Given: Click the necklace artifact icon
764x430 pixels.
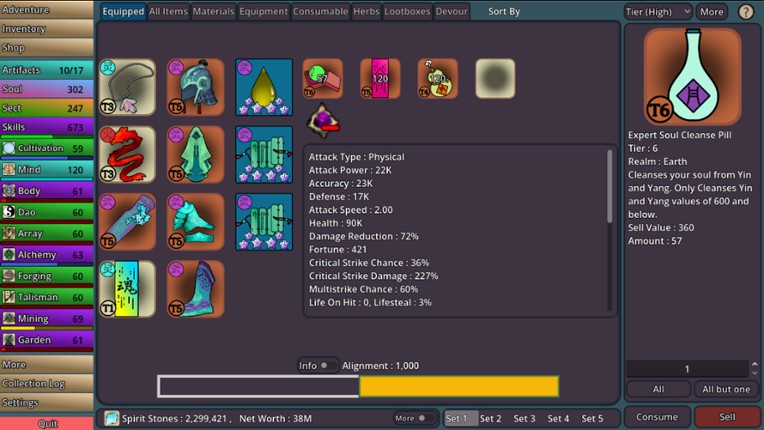Looking at the screenshot, I should click(127, 87).
